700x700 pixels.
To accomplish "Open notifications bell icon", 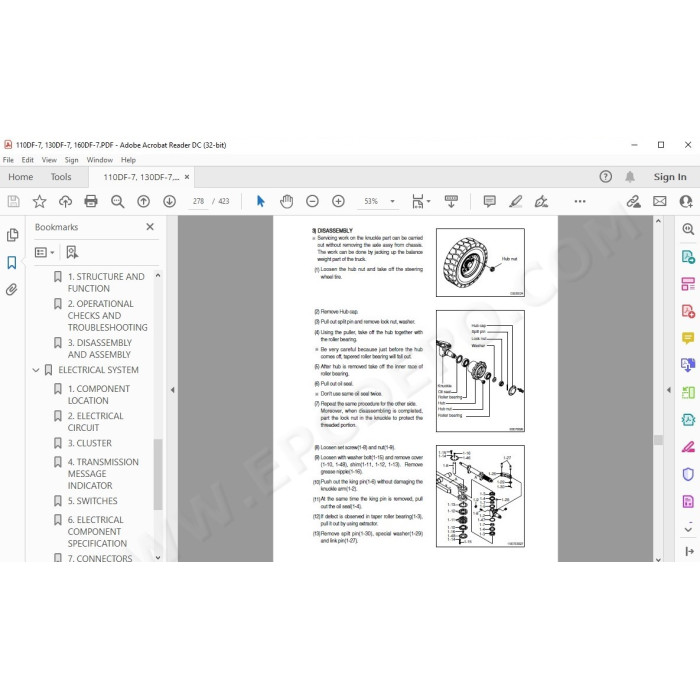I will [x=629, y=177].
